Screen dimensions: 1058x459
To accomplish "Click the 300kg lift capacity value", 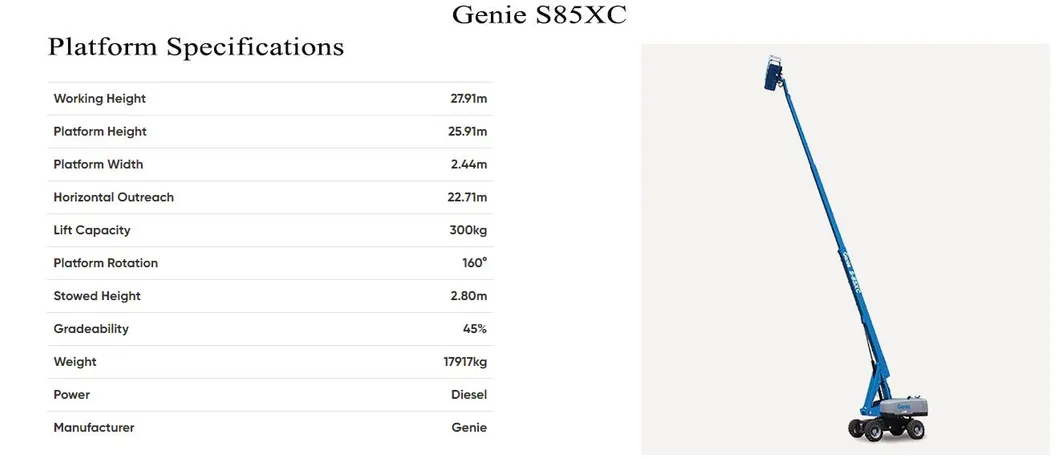I will click(468, 231).
